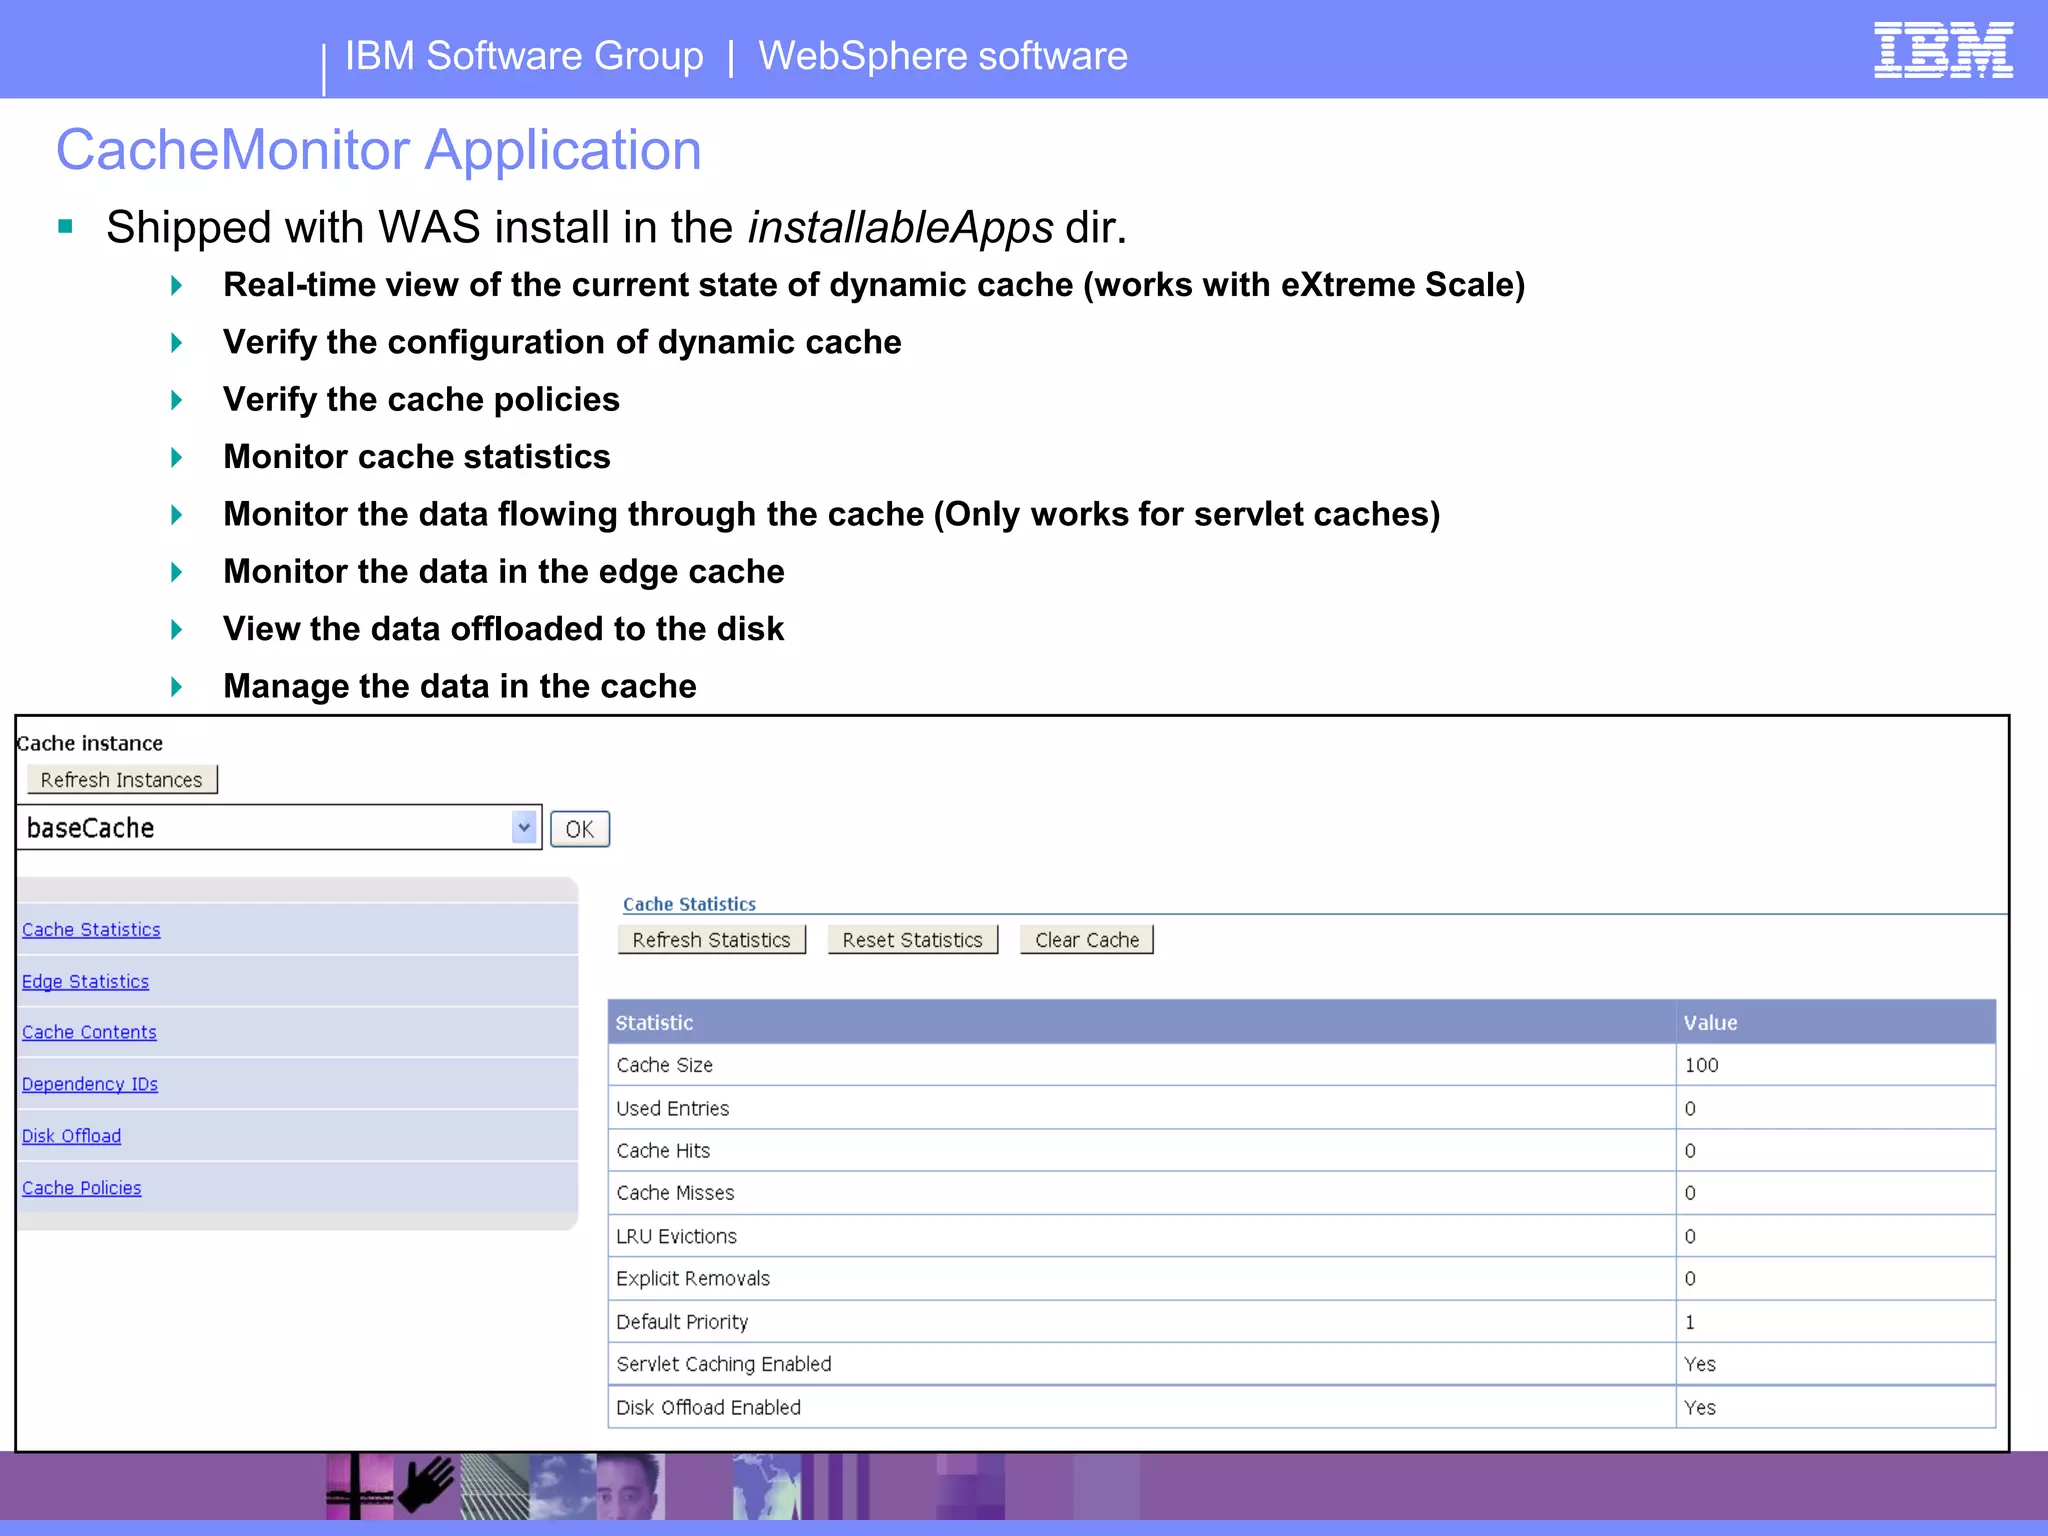
Task: Select the Servlet Caching Enabled row label
Action: [724, 1364]
